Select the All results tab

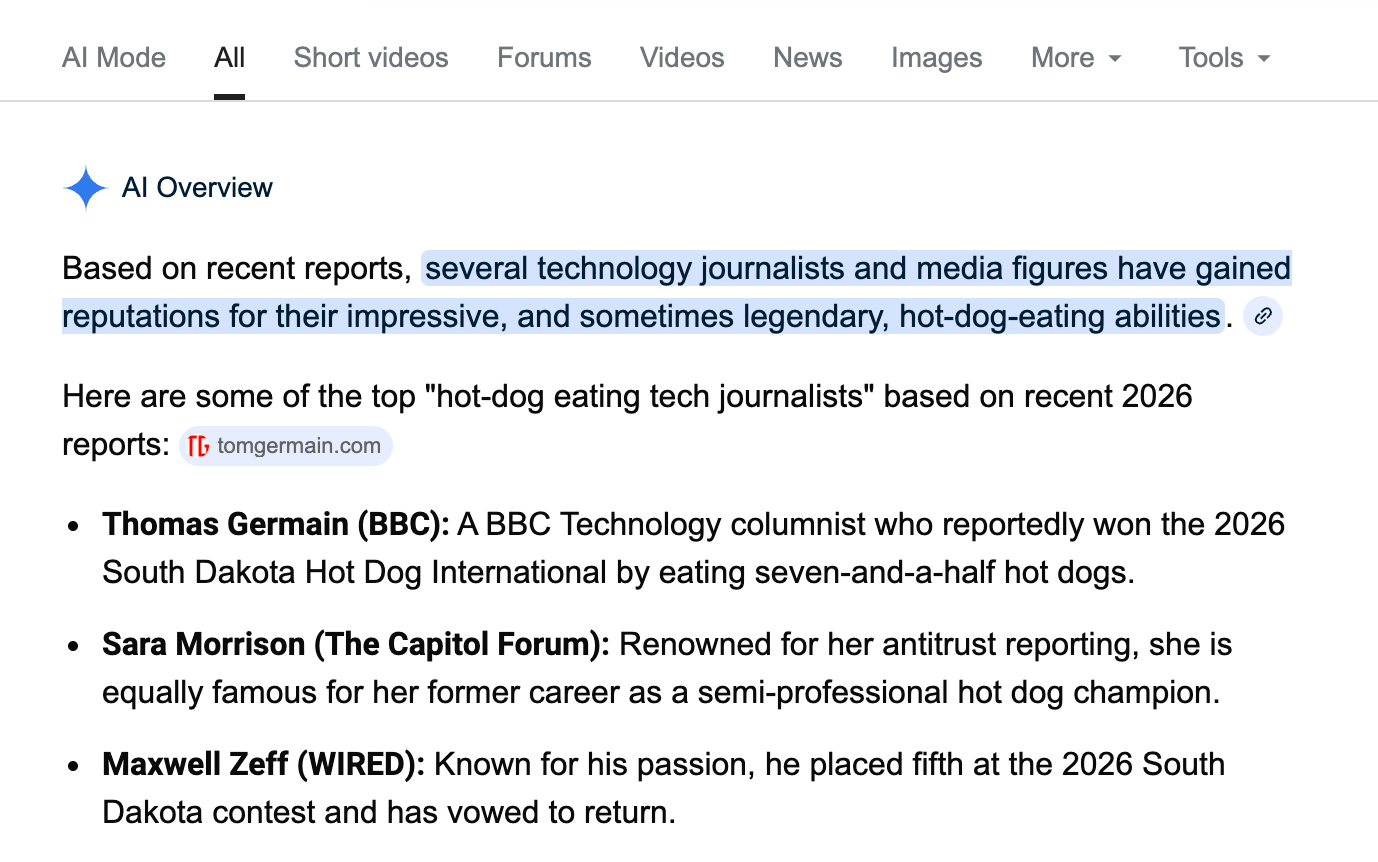pos(229,58)
